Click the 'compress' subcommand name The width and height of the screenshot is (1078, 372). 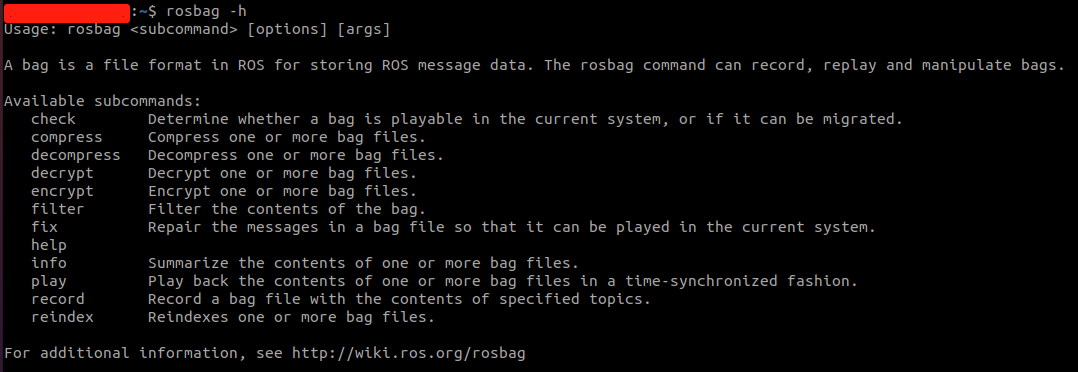67,137
